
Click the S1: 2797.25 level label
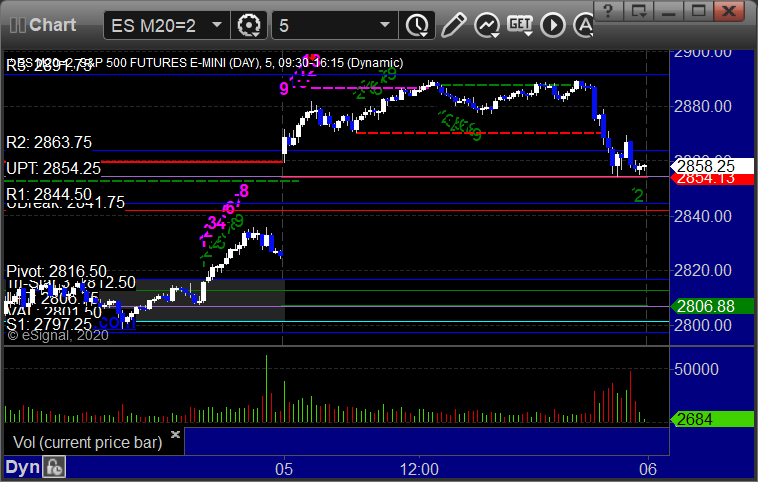[49, 324]
